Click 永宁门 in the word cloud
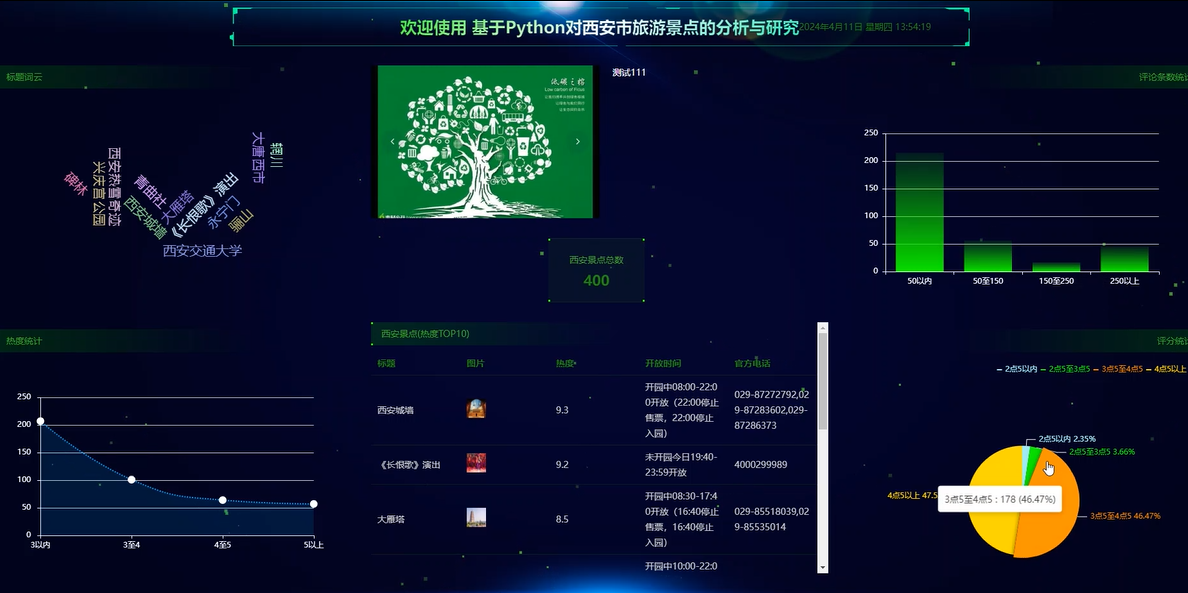The height and width of the screenshot is (593, 1188). (x=225, y=212)
